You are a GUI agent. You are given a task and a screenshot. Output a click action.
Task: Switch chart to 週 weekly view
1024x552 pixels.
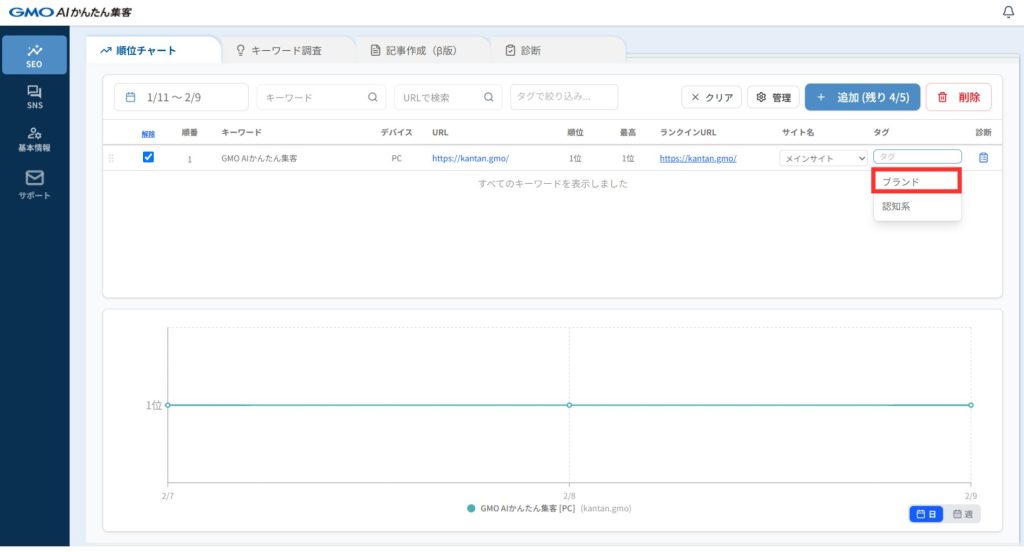click(x=963, y=514)
